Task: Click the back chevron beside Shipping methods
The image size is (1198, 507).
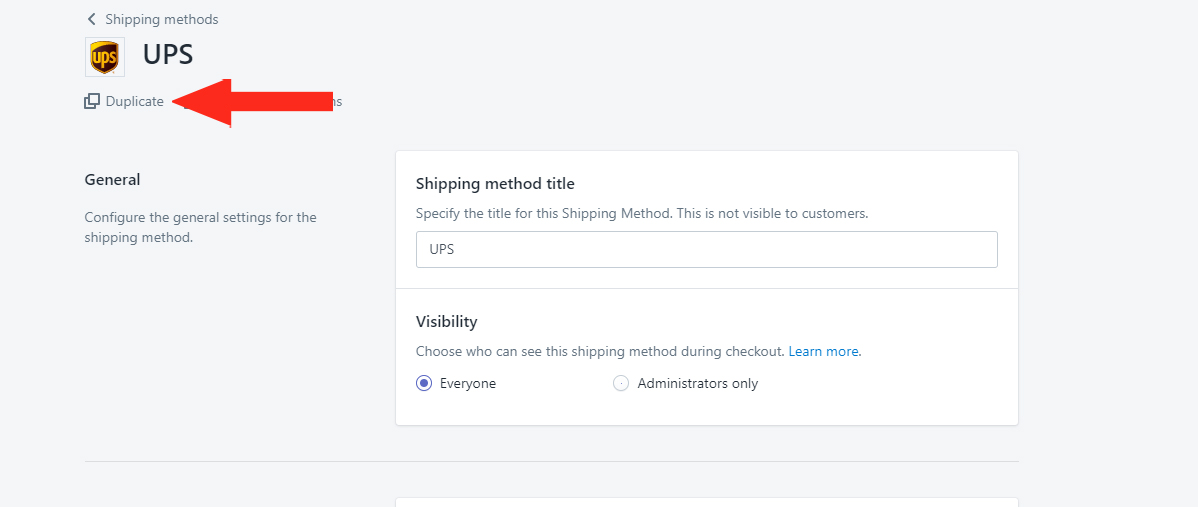Action: 92,19
